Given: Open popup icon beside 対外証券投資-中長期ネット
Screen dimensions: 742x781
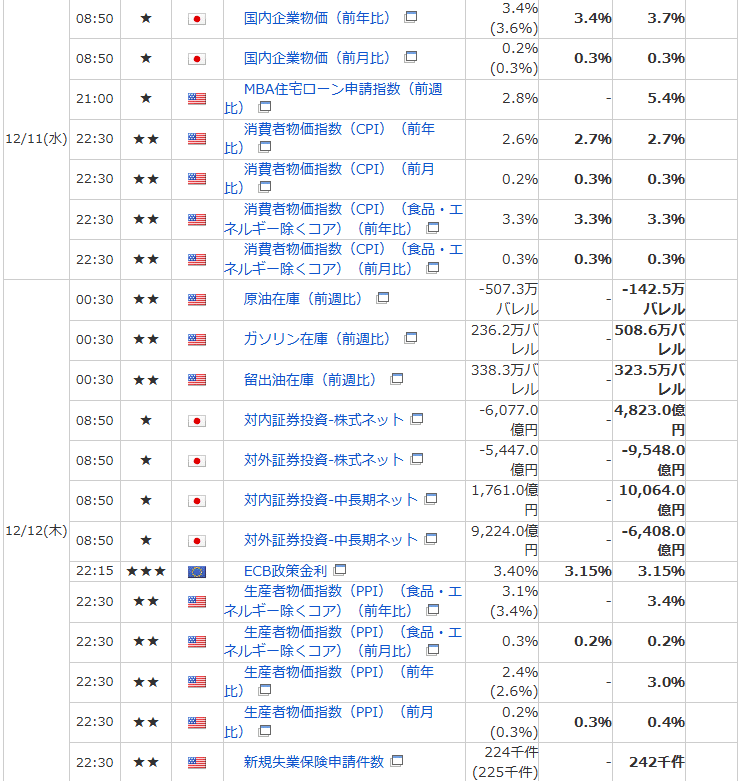Looking at the screenshot, I should click(431, 538).
